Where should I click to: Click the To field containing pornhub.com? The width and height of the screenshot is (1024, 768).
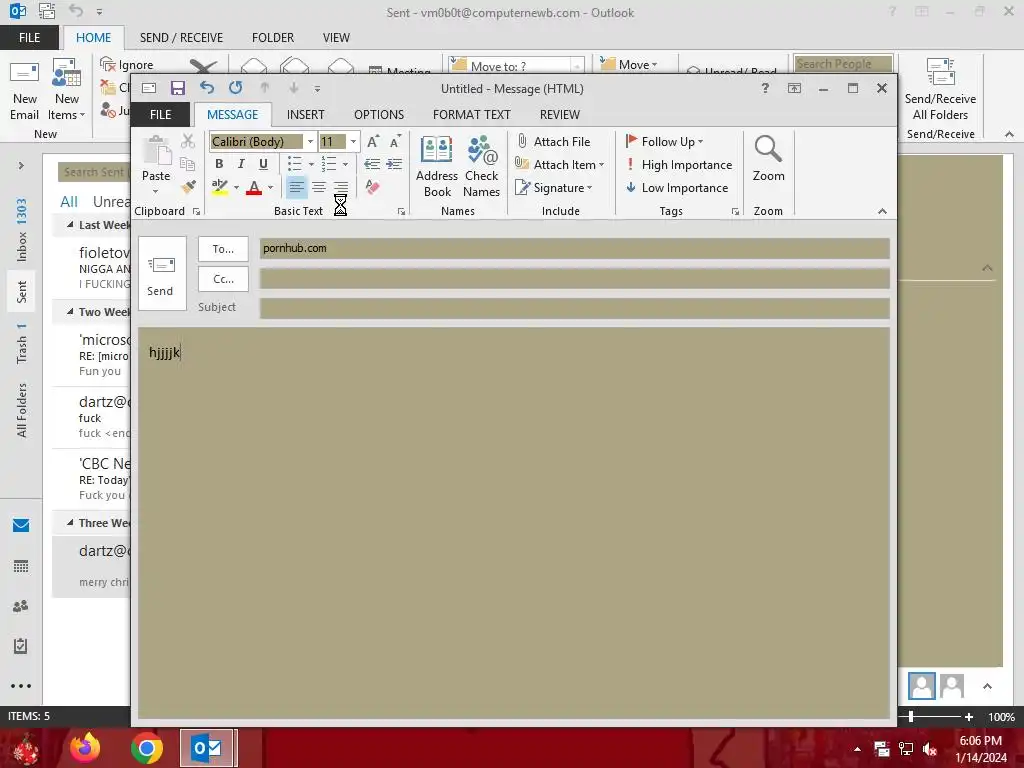(574, 248)
